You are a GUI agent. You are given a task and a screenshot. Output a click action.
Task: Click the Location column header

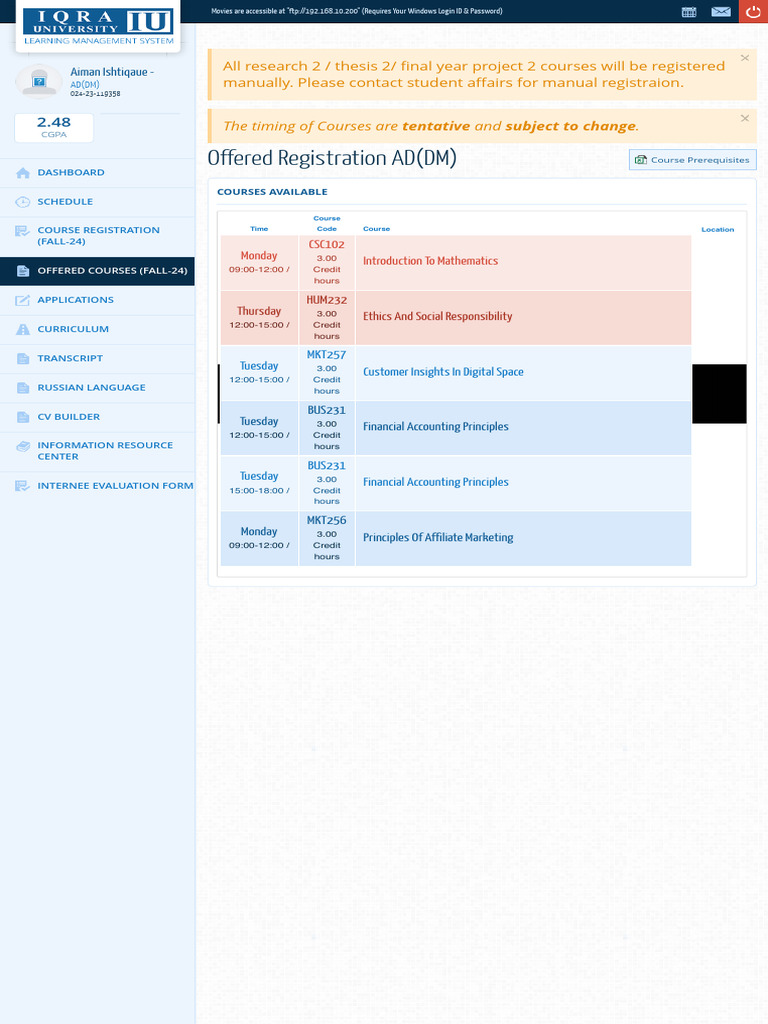click(x=718, y=230)
